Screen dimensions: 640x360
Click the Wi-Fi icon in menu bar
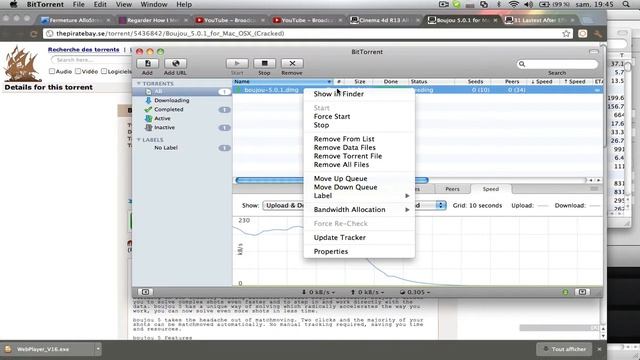coord(514,4)
